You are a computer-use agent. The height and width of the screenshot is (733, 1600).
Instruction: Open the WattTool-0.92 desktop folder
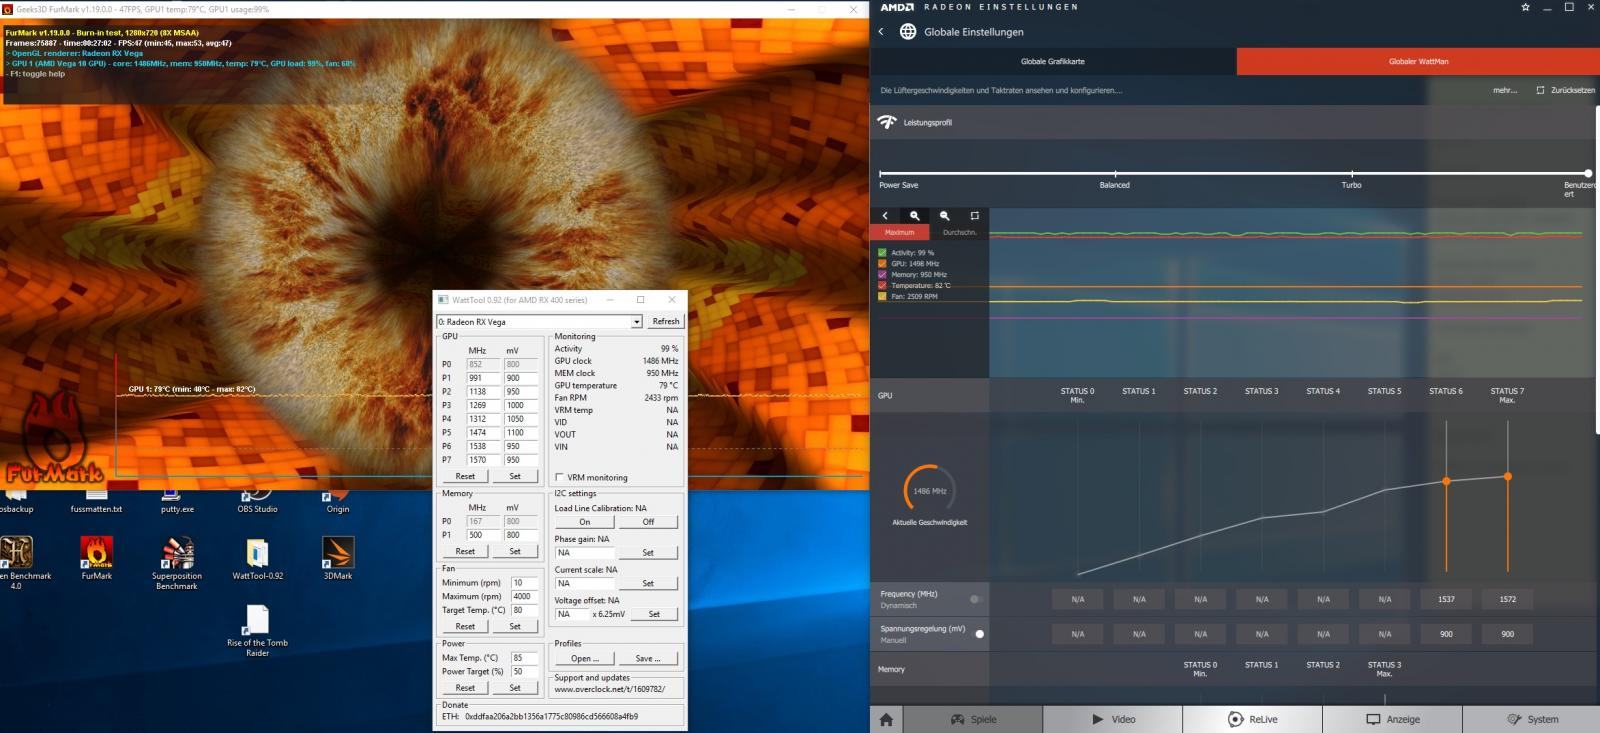257,558
